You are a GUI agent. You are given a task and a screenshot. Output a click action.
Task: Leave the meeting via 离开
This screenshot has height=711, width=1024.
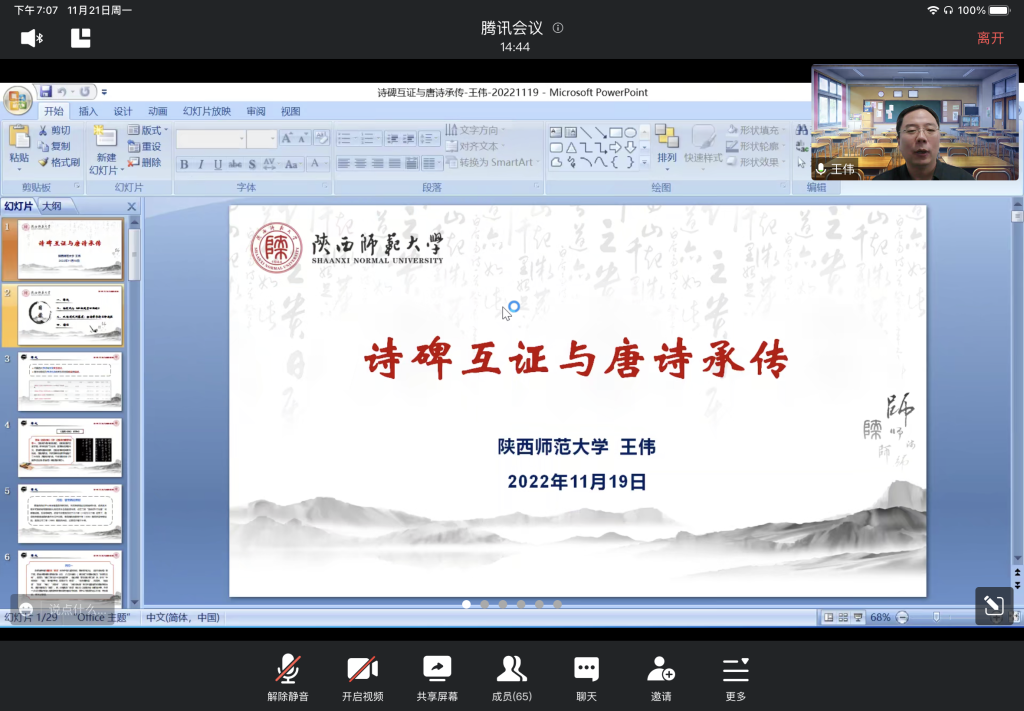(x=990, y=38)
